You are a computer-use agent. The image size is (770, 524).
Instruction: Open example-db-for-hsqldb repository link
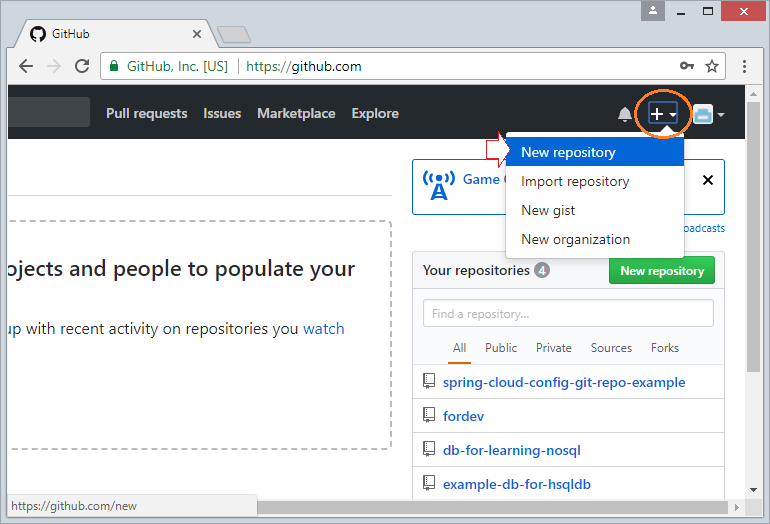pos(517,484)
